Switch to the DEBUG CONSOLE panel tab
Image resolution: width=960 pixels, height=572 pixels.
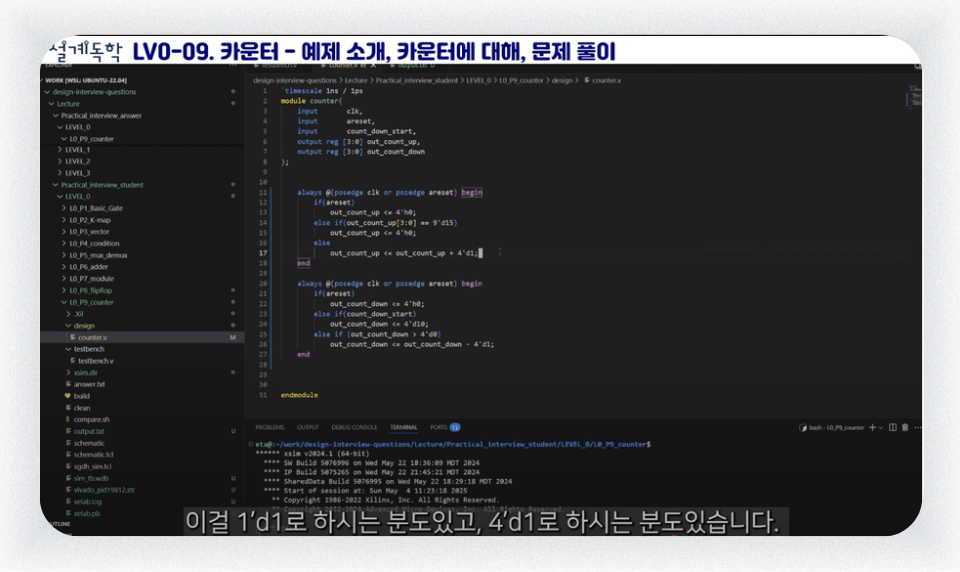tap(354, 427)
